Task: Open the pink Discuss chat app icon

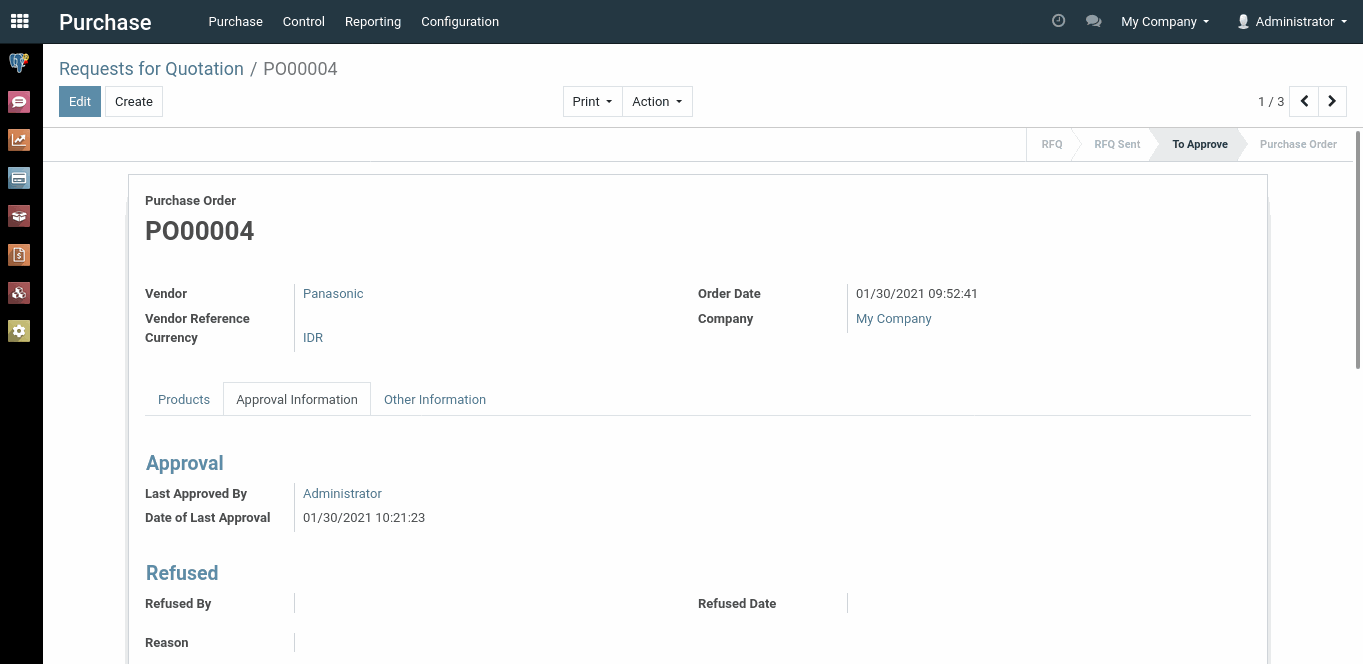Action: tap(19, 102)
